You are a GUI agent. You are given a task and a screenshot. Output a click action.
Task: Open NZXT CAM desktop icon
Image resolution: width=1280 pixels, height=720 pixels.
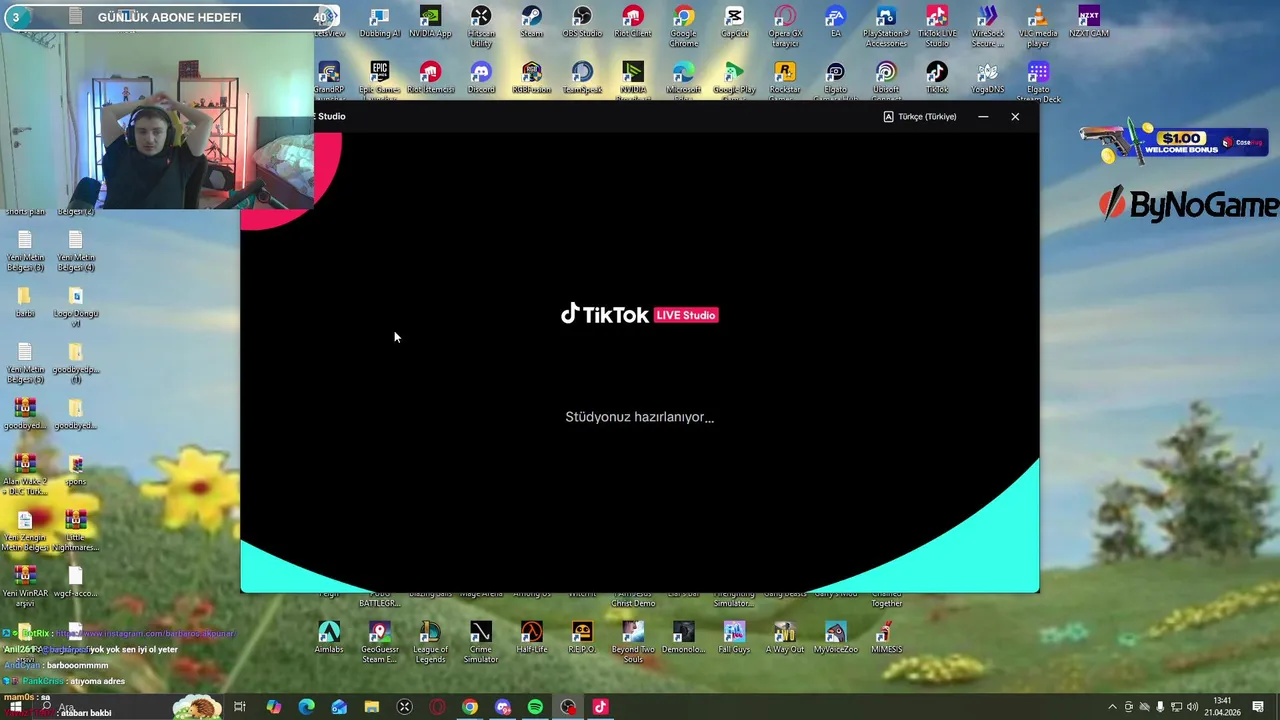click(x=1089, y=23)
